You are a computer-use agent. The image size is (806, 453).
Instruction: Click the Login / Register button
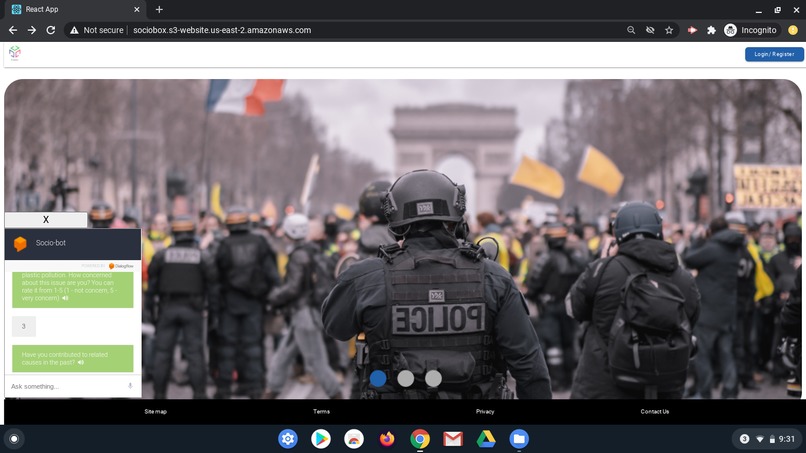774,54
